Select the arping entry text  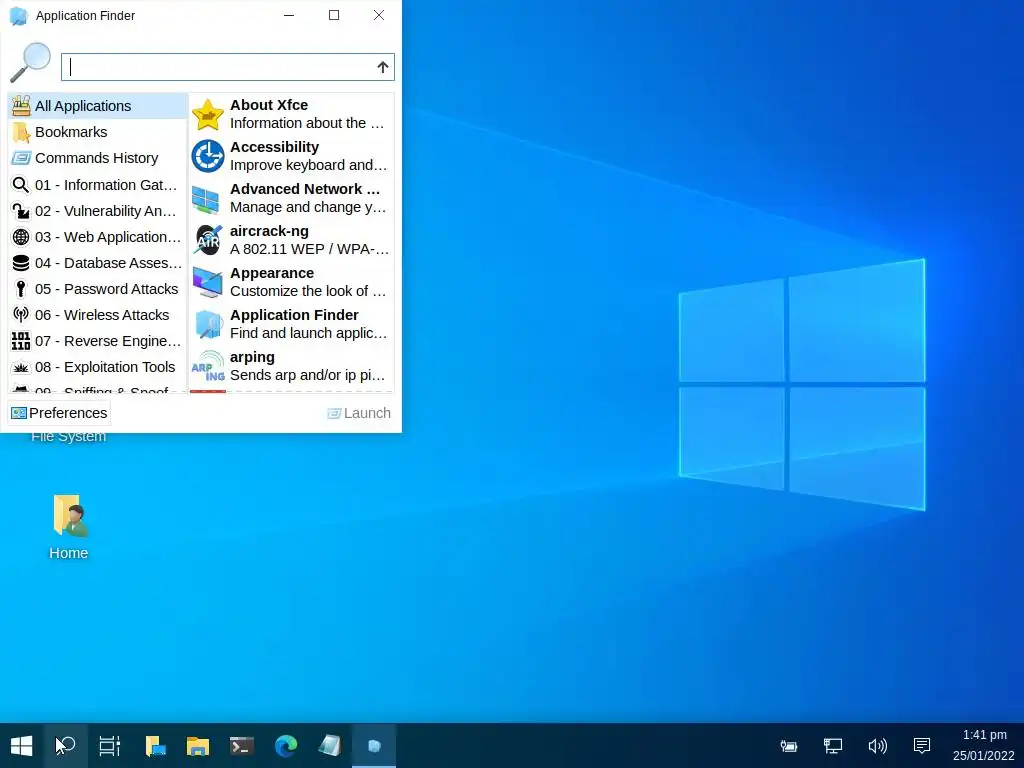click(308, 366)
